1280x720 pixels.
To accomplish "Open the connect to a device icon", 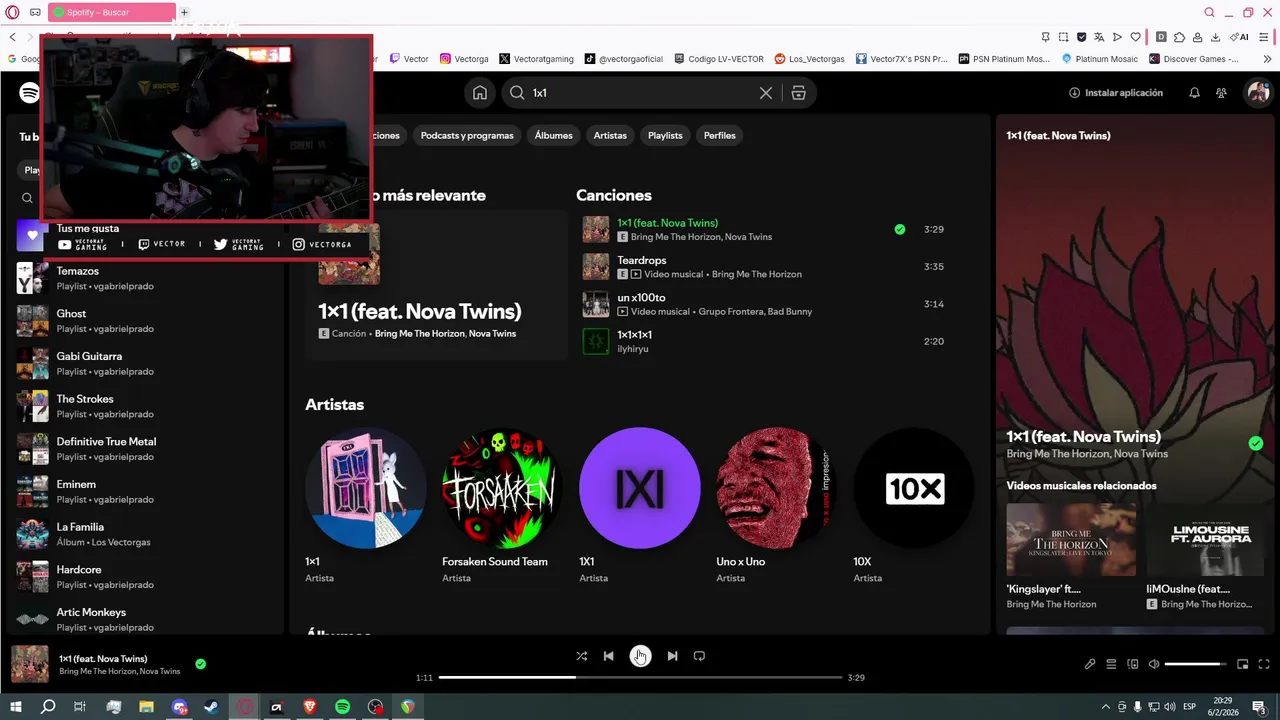I will click(x=1133, y=664).
